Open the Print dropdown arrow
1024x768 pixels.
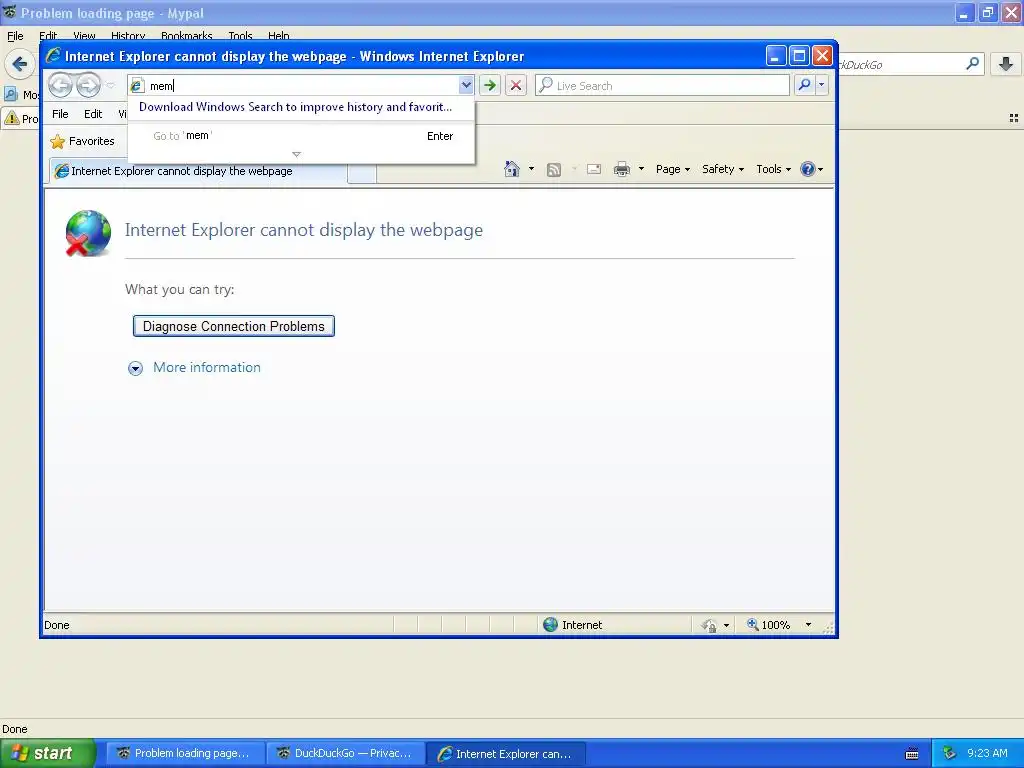641,169
